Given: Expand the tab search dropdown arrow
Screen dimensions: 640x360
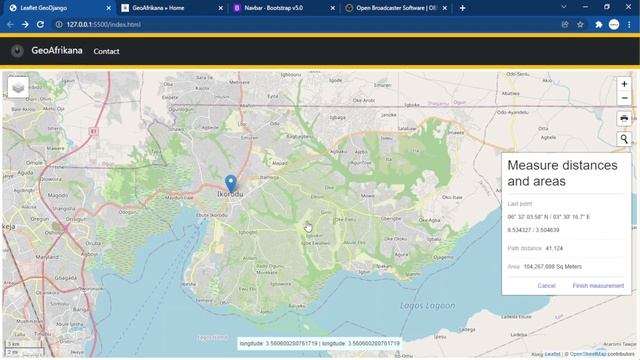Looking at the screenshot, I should [564, 7].
